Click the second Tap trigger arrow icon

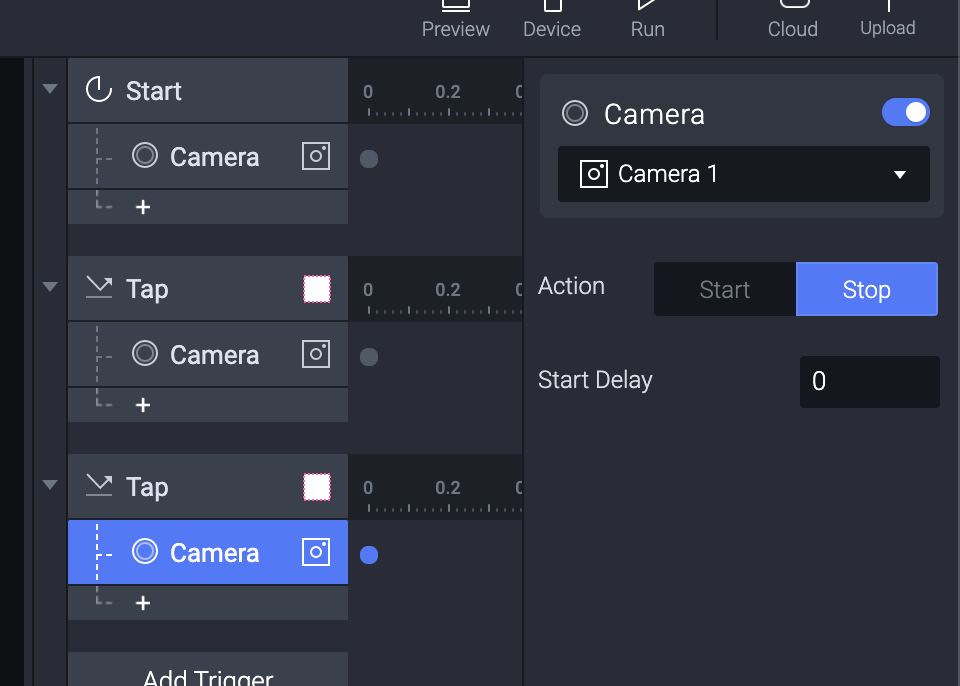(98, 487)
